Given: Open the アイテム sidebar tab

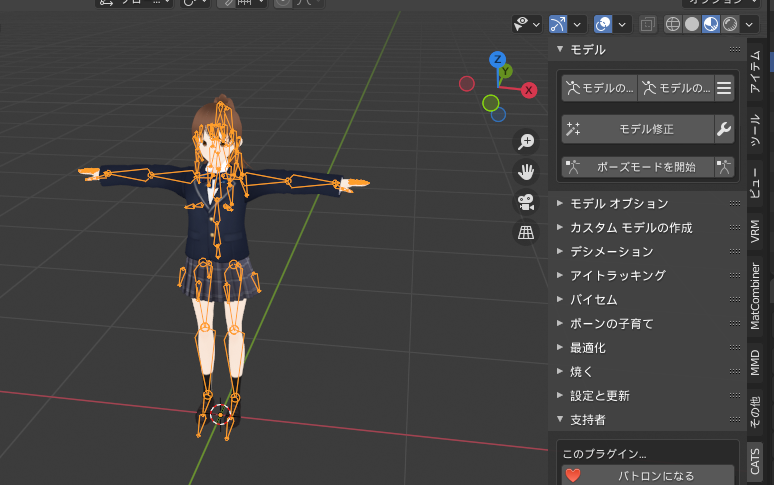Looking at the screenshot, I should (x=755, y=72).
